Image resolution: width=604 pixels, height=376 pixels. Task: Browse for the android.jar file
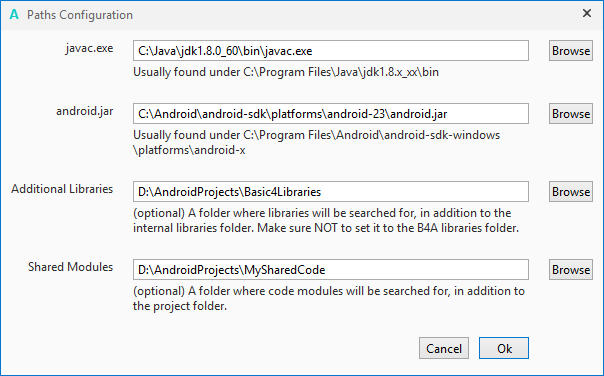(x=570, y=114)
